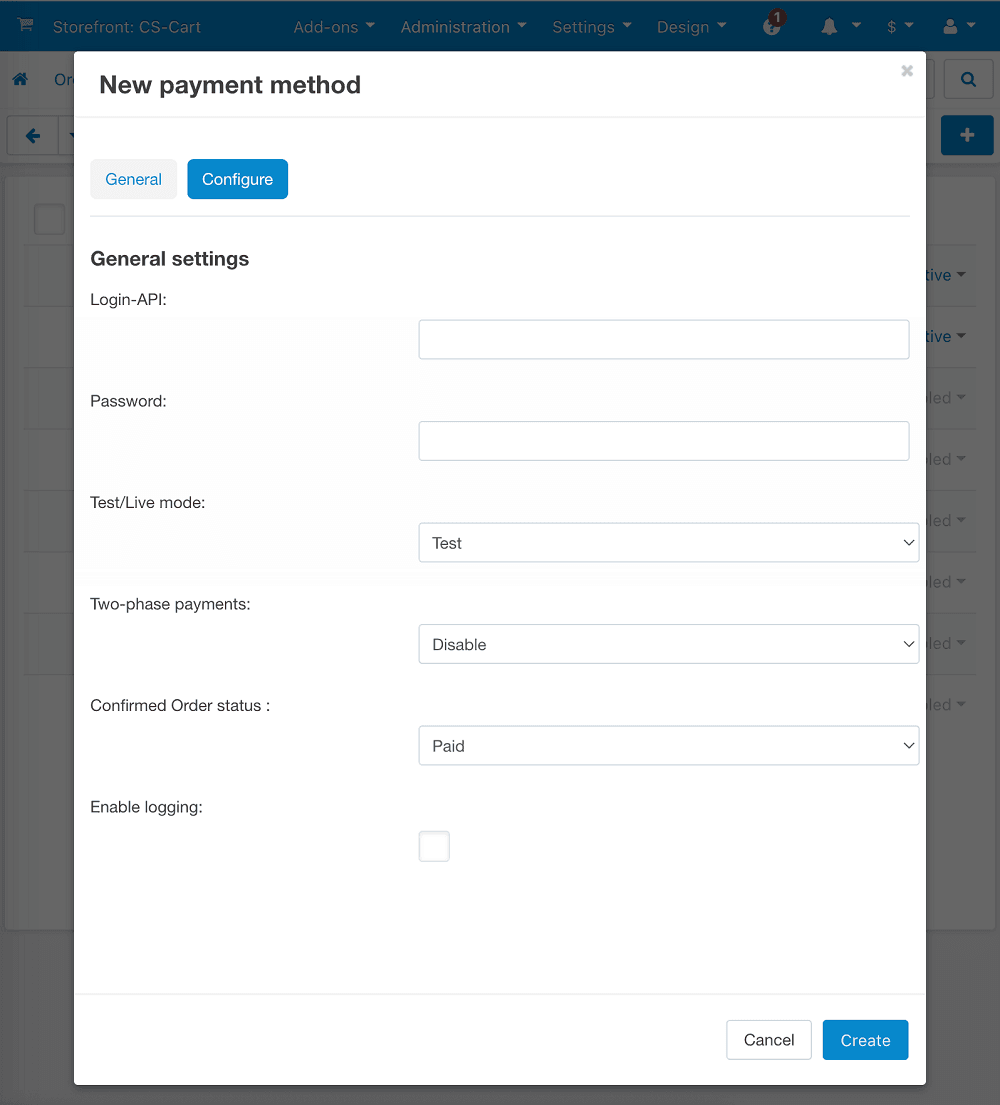Switch to the General tab
The height and width of the screenshot is (1105, 1000).
click(x=133, y=179)
